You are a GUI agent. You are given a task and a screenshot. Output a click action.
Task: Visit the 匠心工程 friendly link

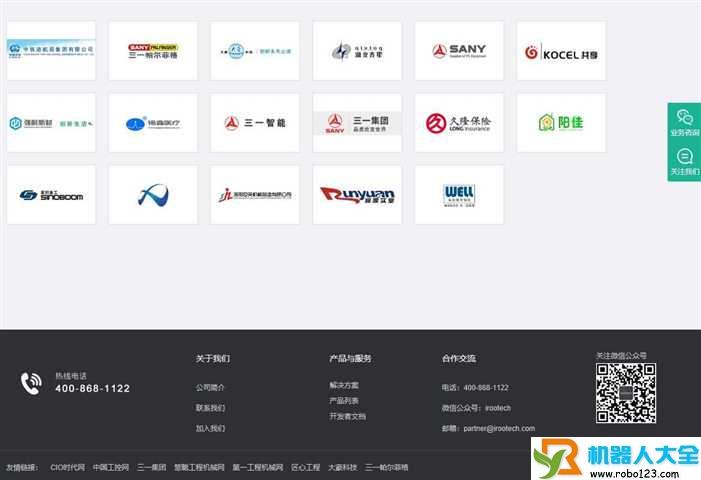[305, 467]
